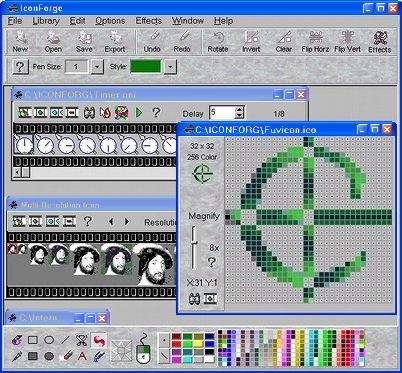Image resolution: width=402 pixels, height=373 pixels.
Task: Click the Export toolbar icon
Action: pos(115,42)
